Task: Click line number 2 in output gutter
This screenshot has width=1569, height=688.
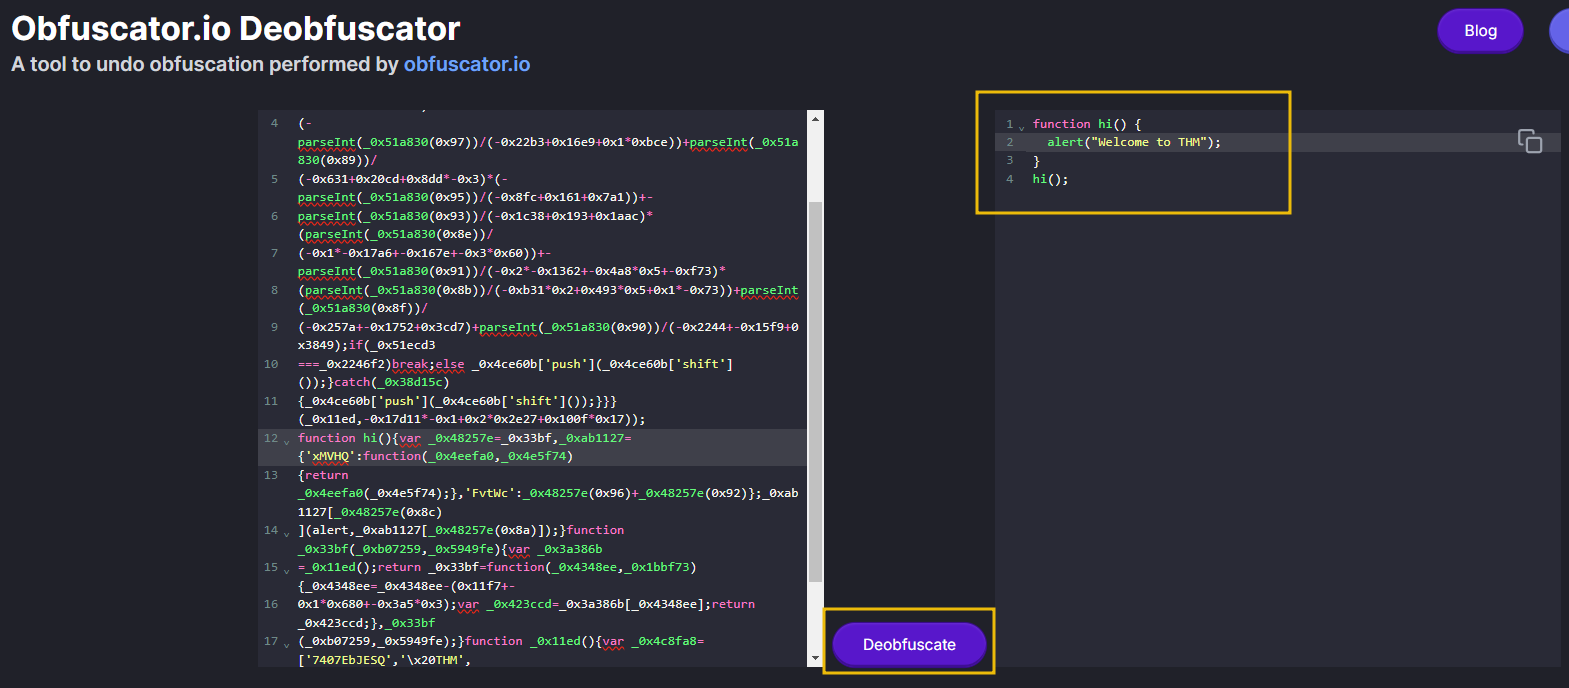Action: click(x=1009, y=142)
